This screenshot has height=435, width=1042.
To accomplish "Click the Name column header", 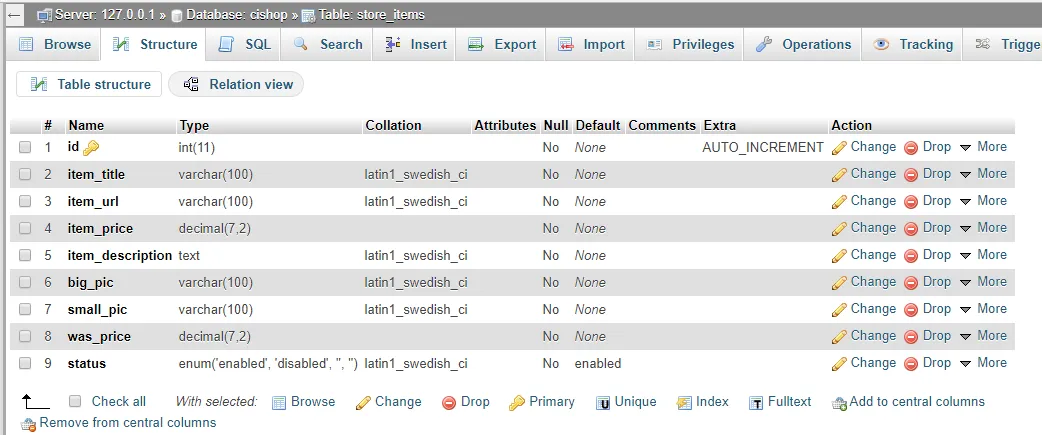I will 86,125.
